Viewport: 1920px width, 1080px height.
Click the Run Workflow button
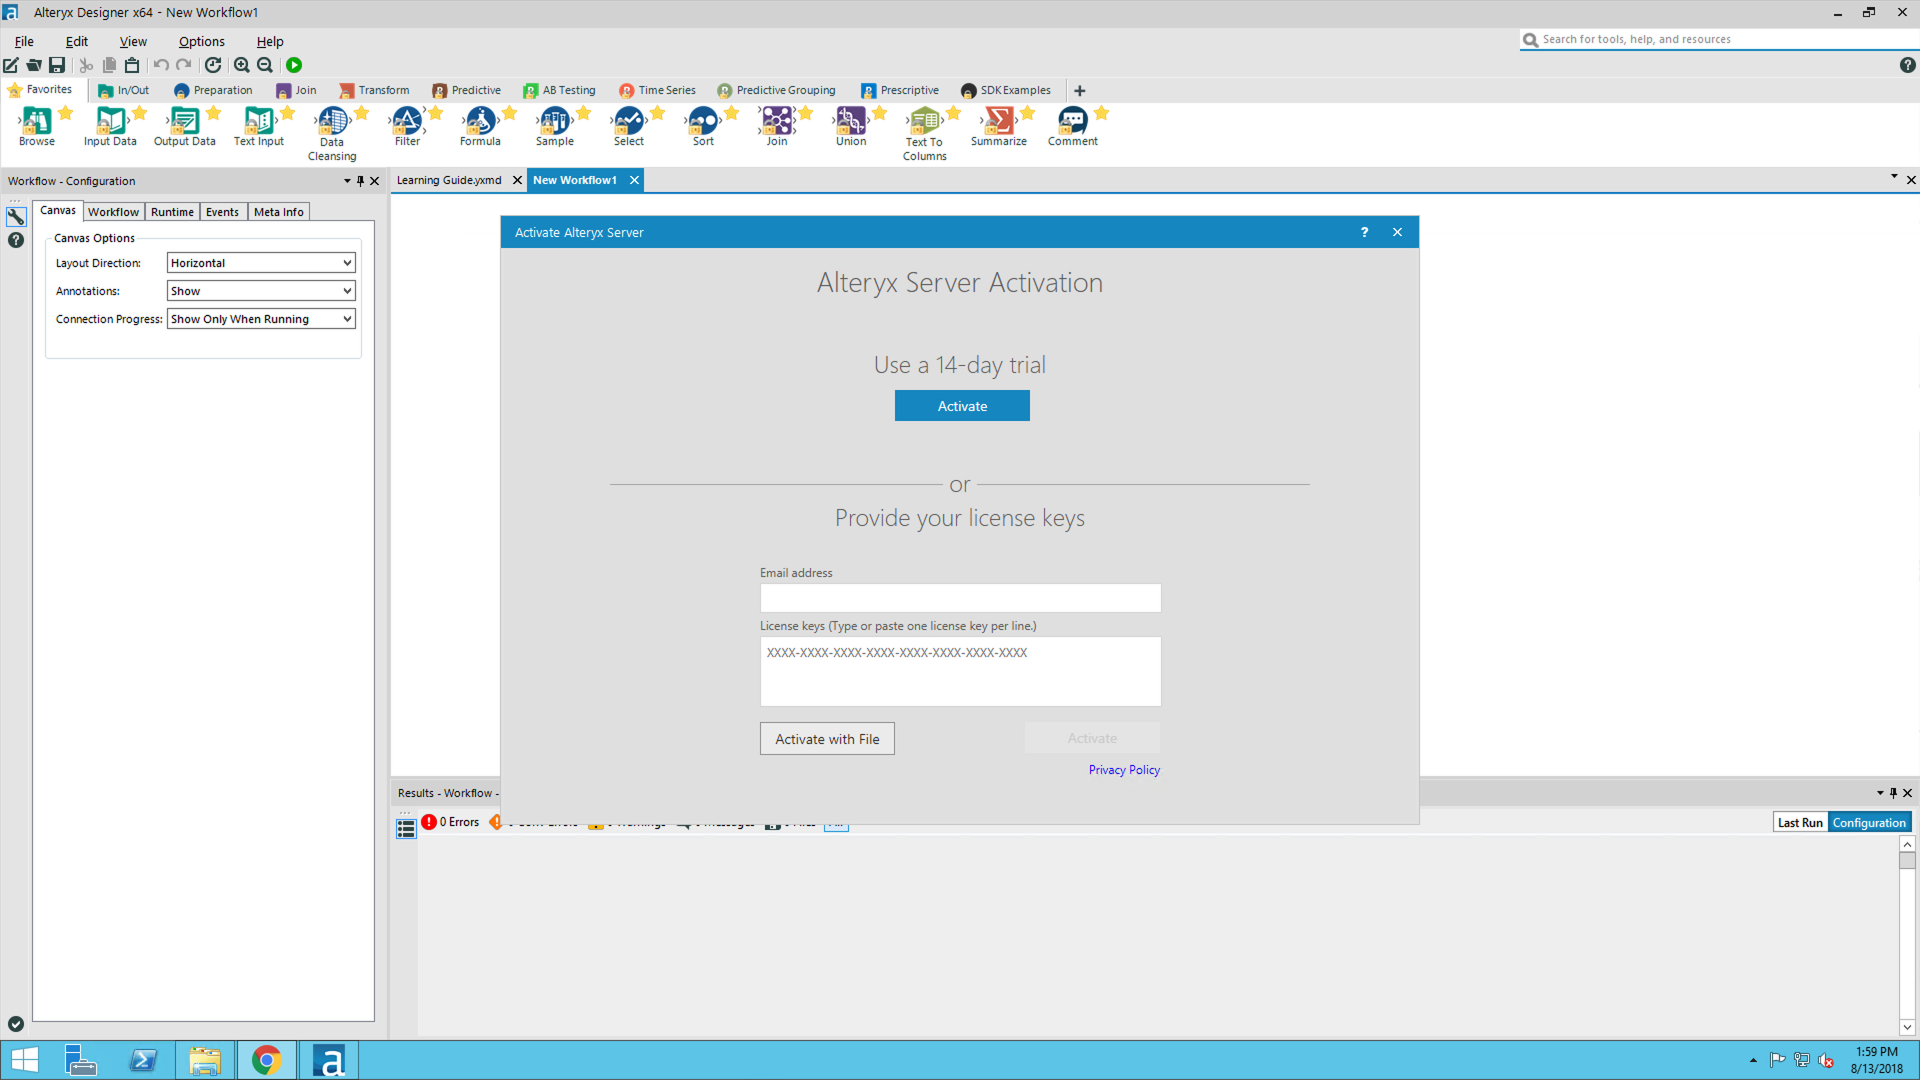point(294,64)
